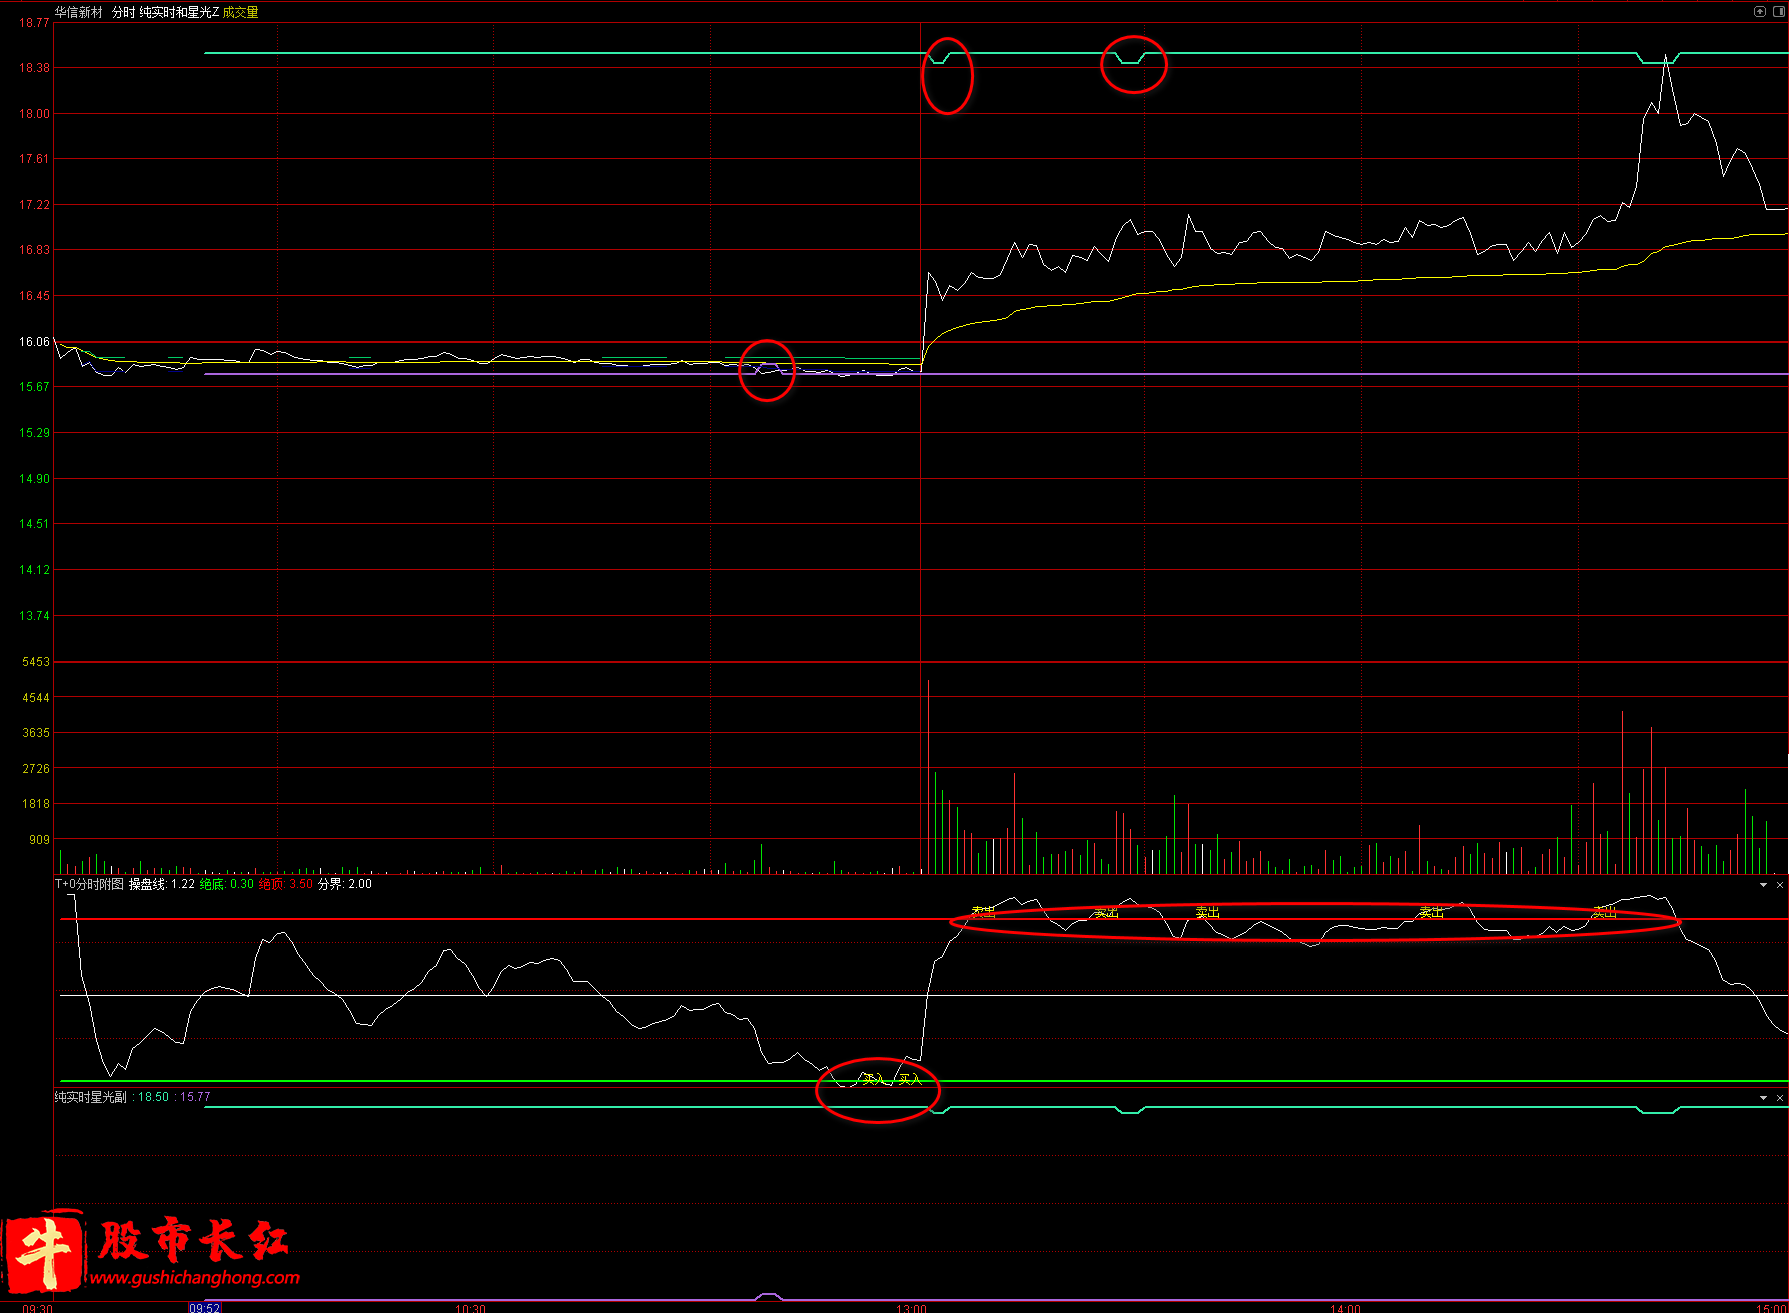Image resolution: width=1789 pixels, height=1313 pixels.
Task: Toggle the side panel icon at top right
Action: coord(1778,11)
